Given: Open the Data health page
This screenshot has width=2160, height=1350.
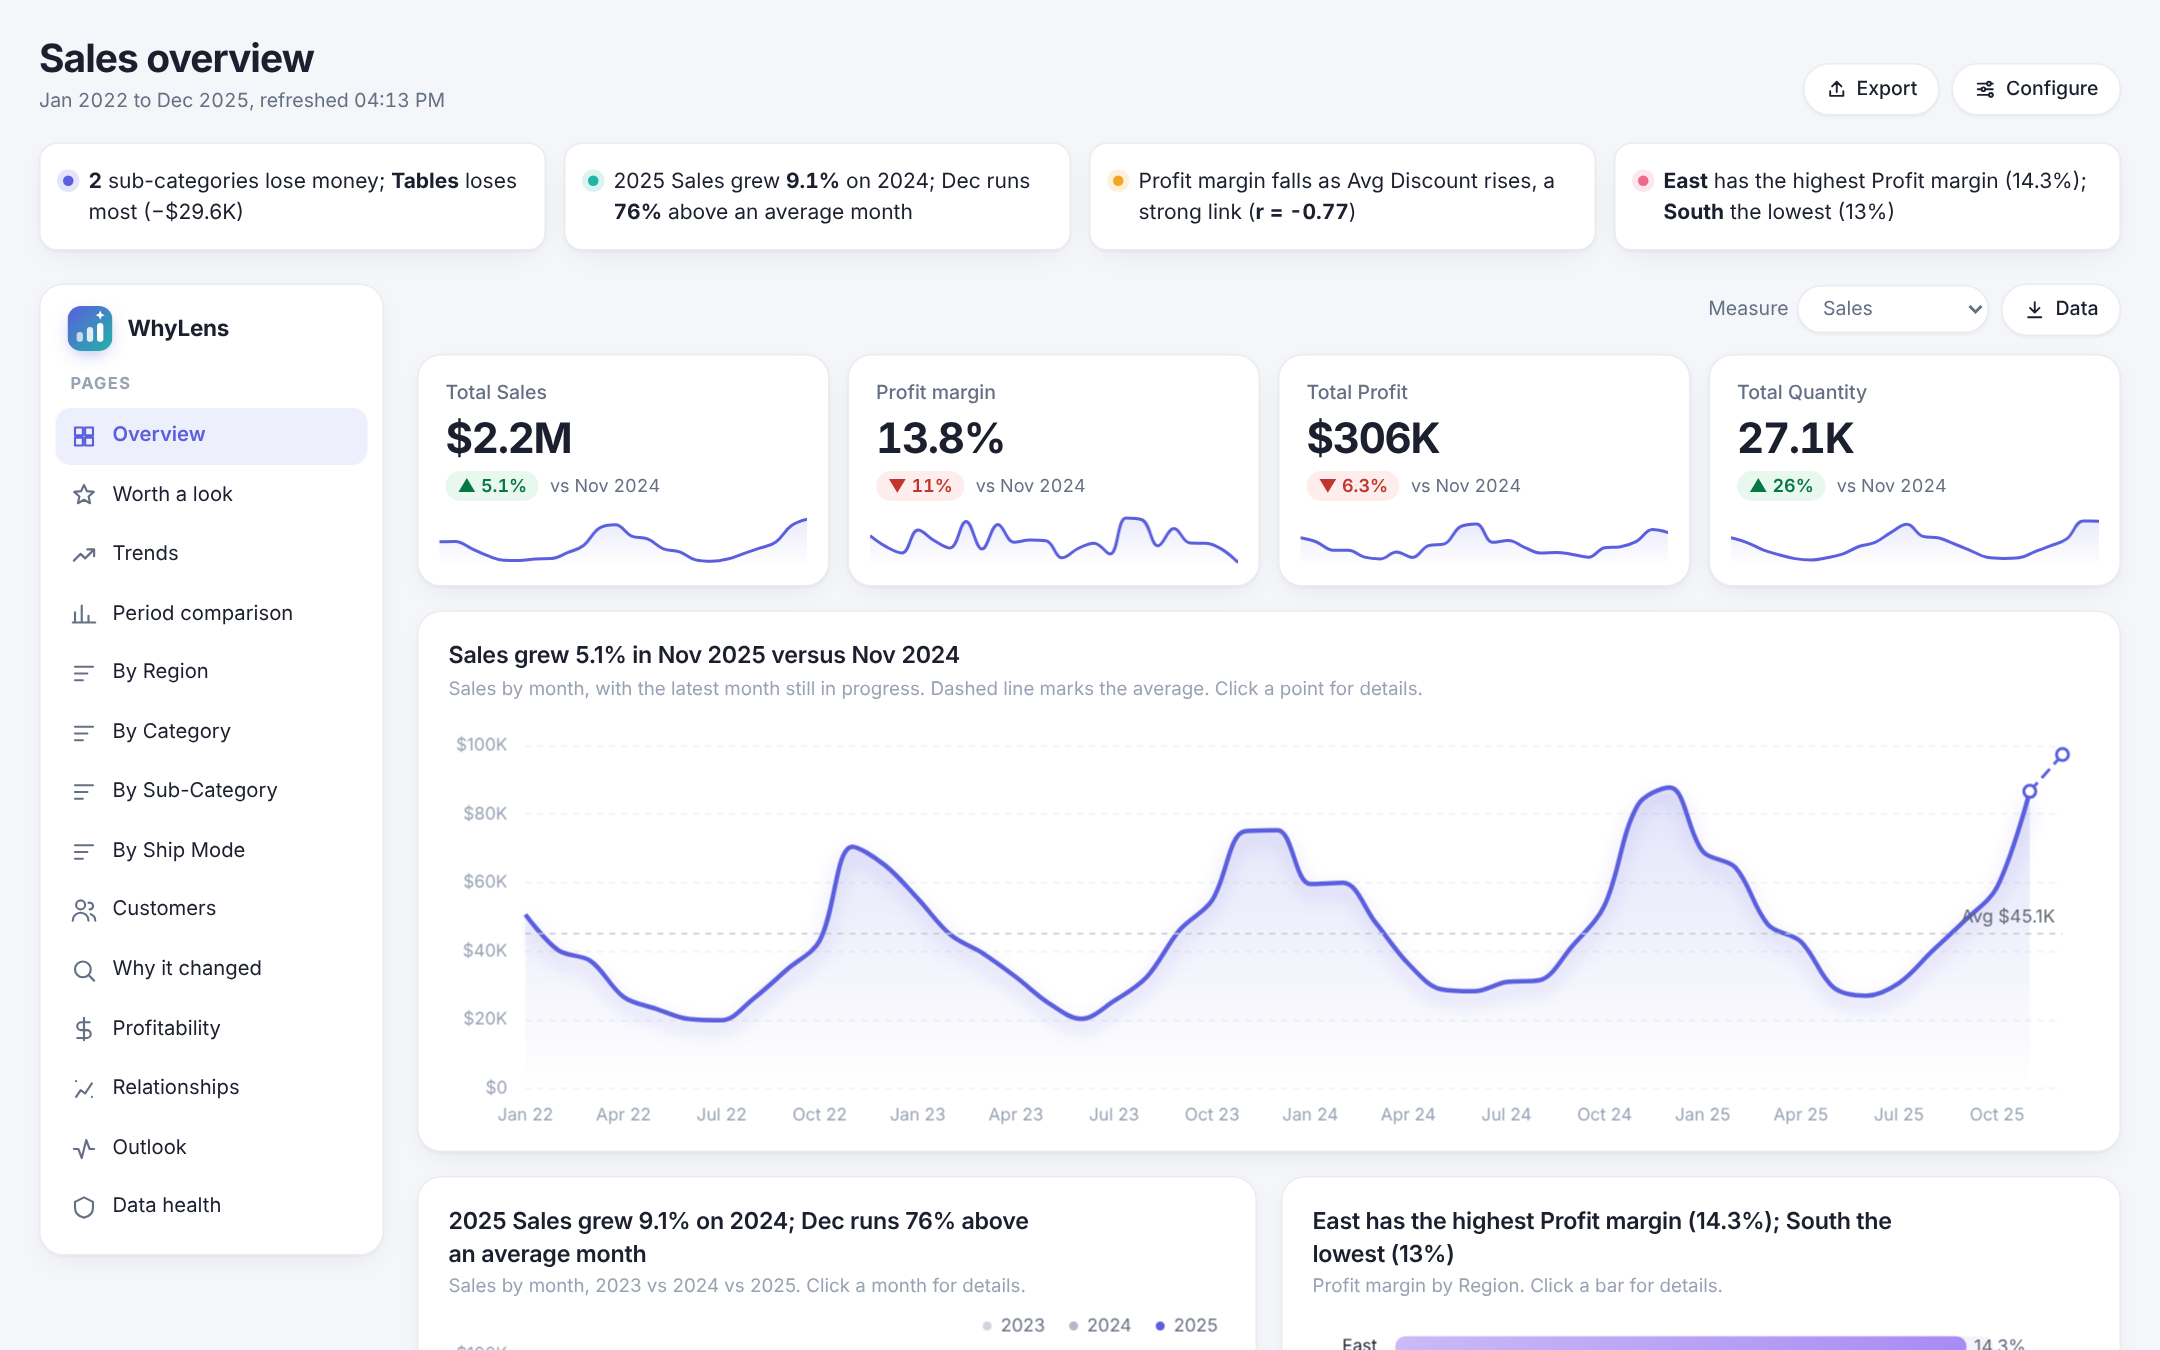Looking at the screenshot, I should coord(211,1206).
